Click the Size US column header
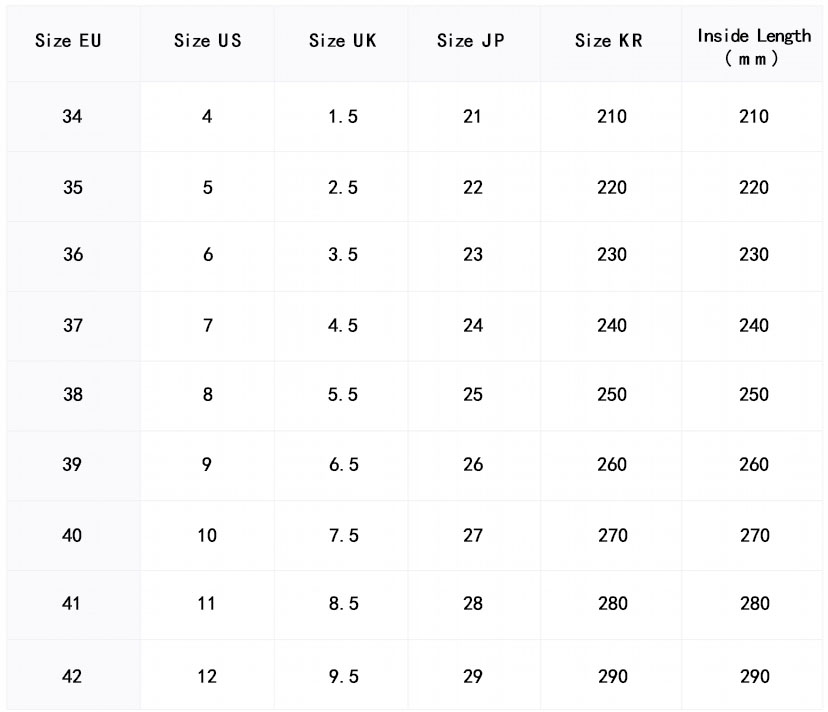The image size is (828, 712). [207, 41]
